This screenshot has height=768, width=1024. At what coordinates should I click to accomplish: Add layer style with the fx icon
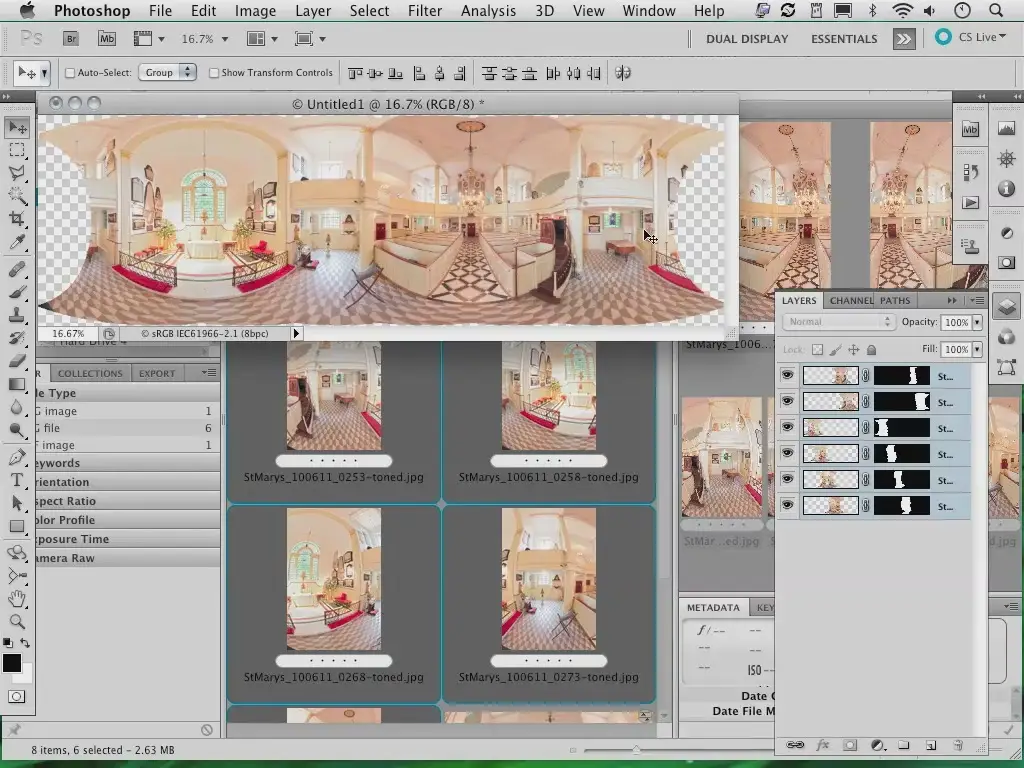pyautogui.click(x=823, y=745)
